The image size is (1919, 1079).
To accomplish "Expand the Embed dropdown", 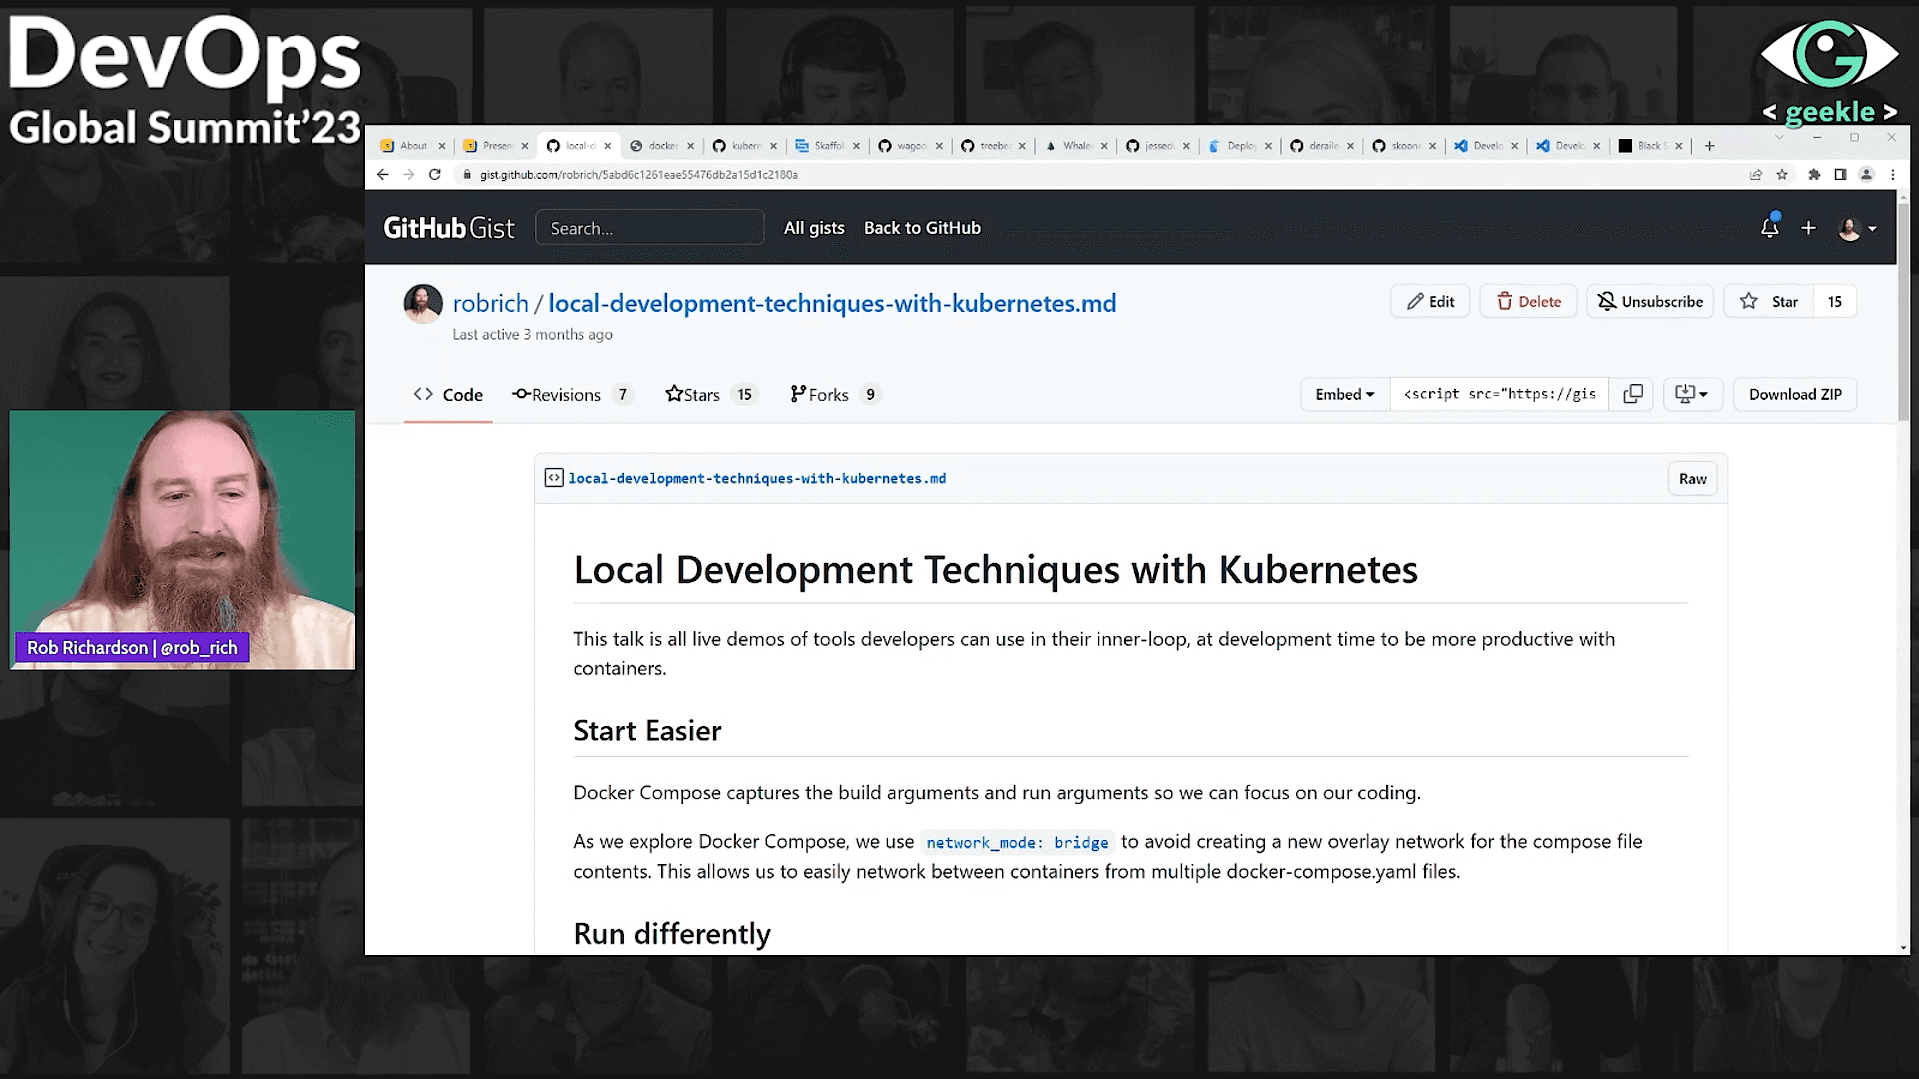I will click(x=1345, y=394).
